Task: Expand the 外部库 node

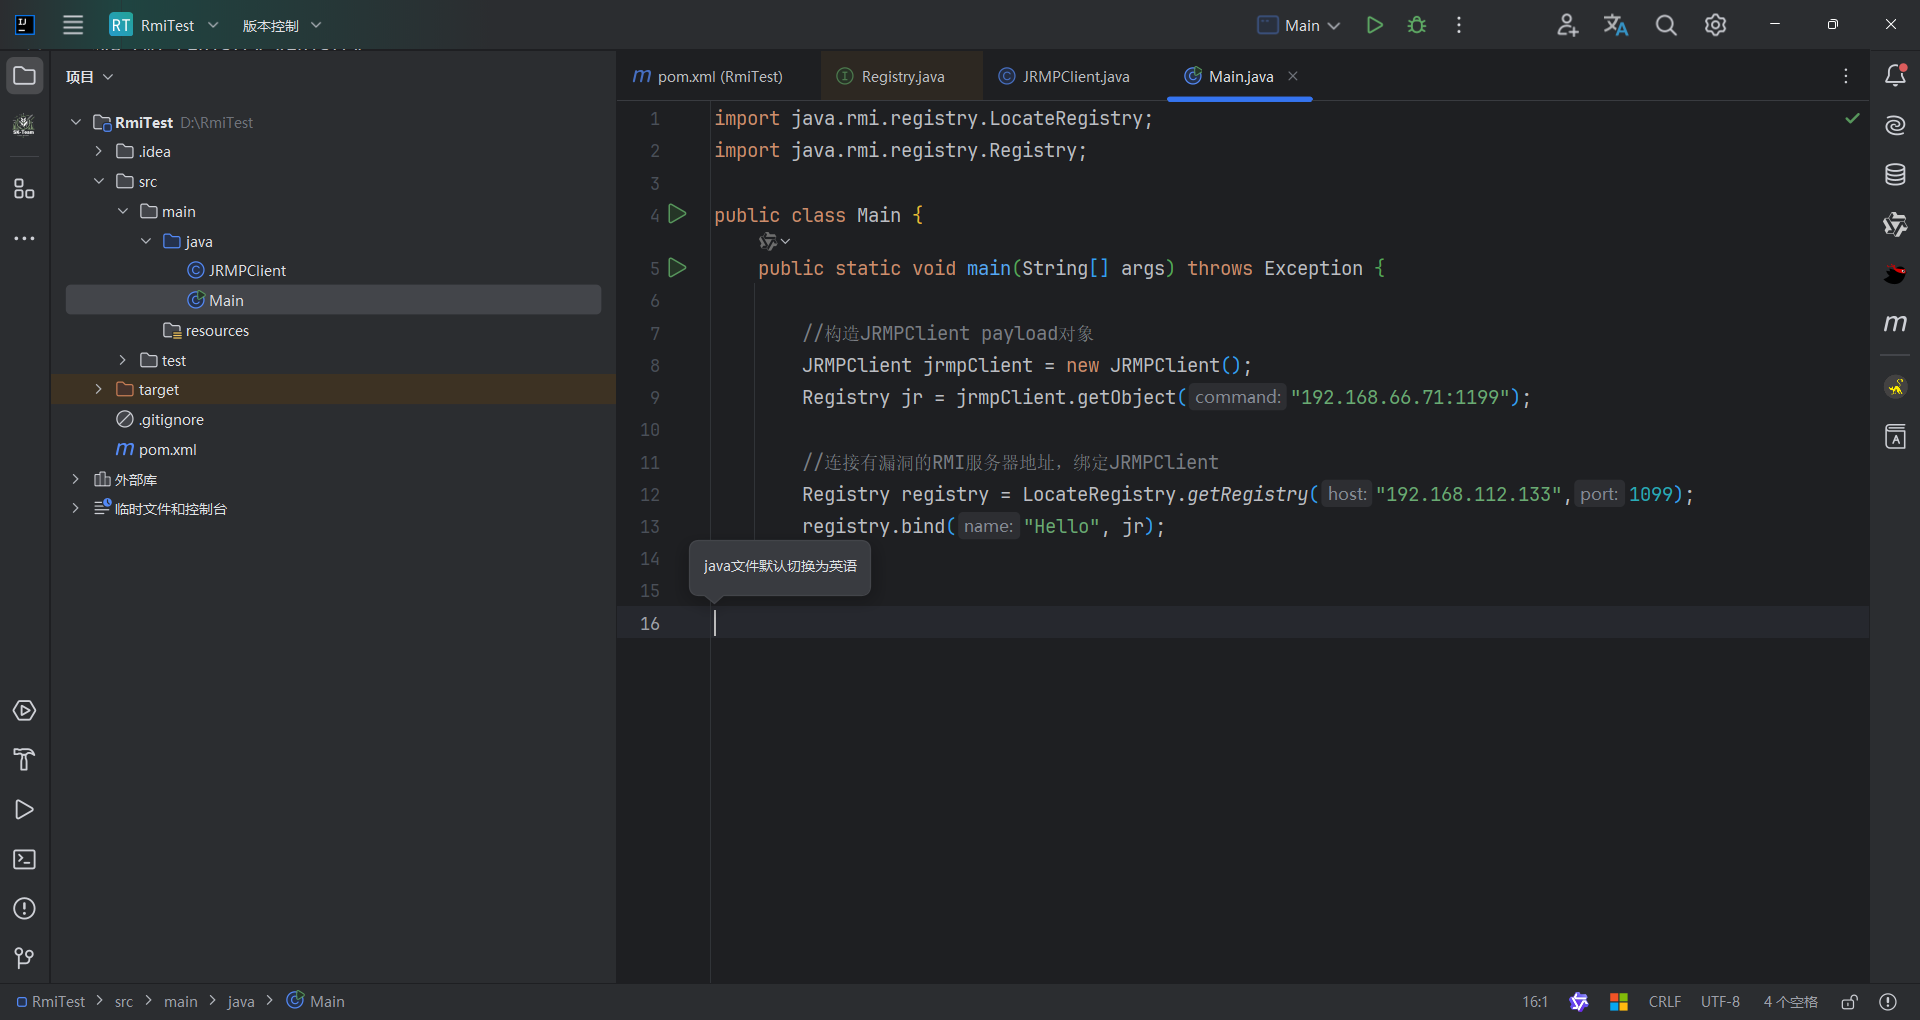Action: pyautogui.click(x=76, y=479)
